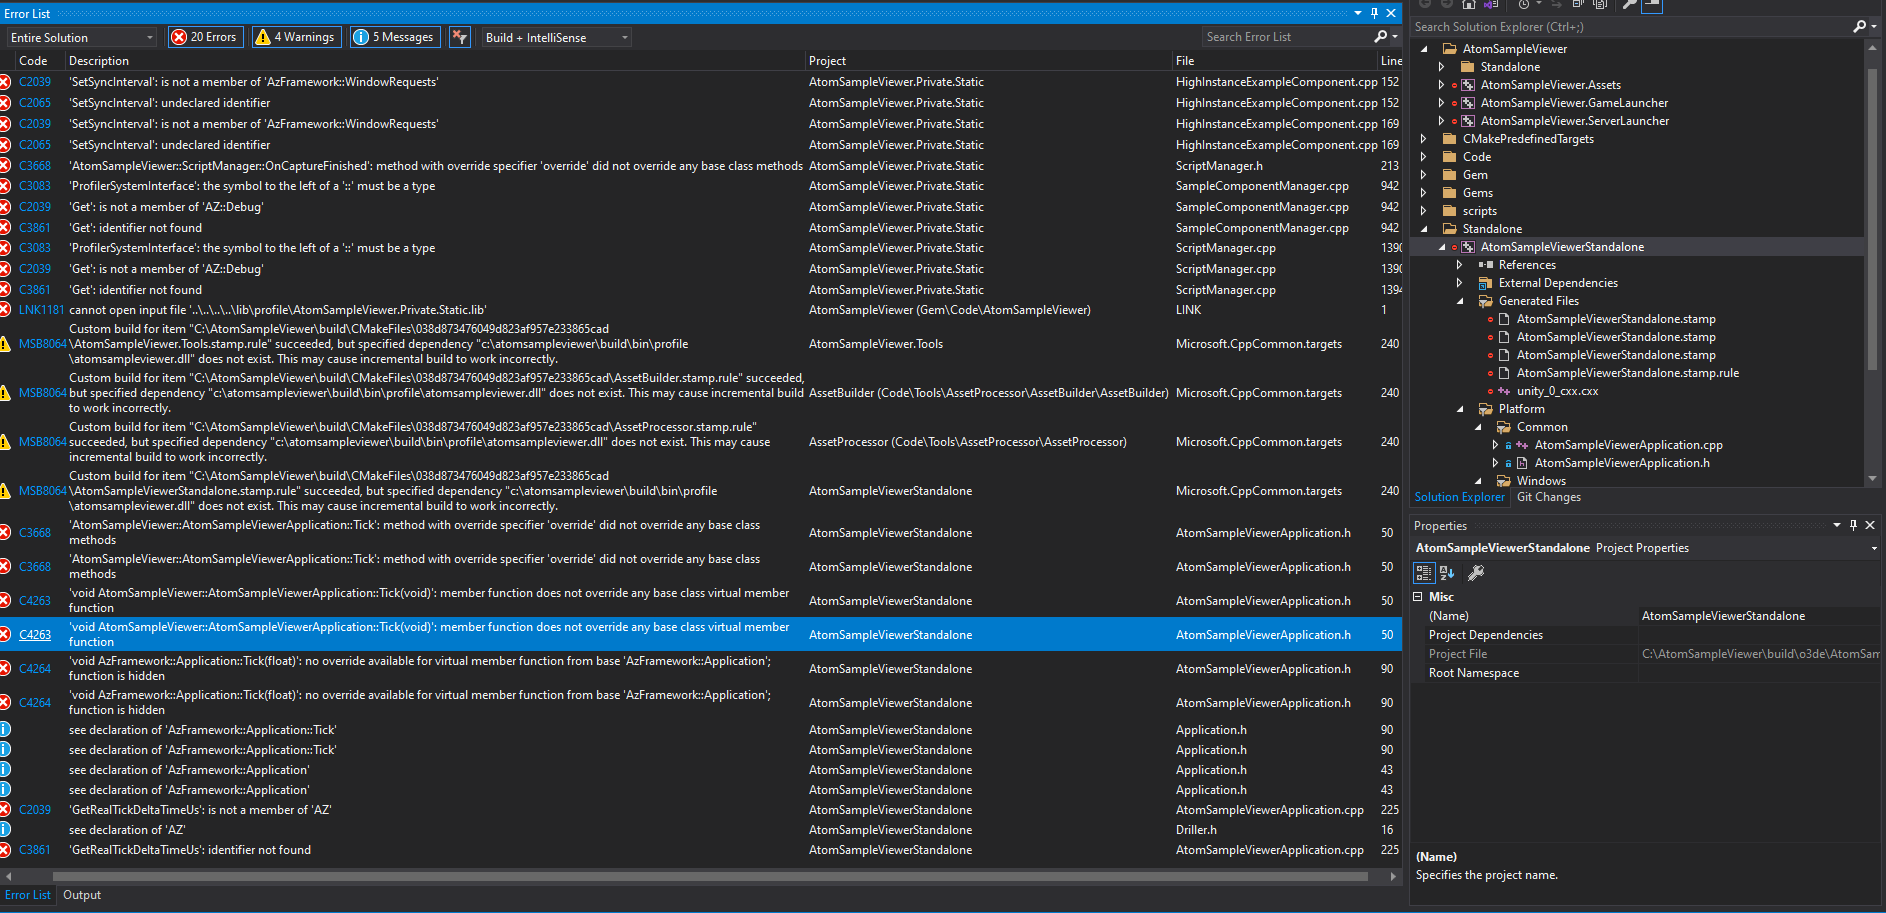The height and width of the screenshot is (913, 1886).
Task: Expand the References node under AtomSampleViewerStandalone
Action: pos(1459,264)
